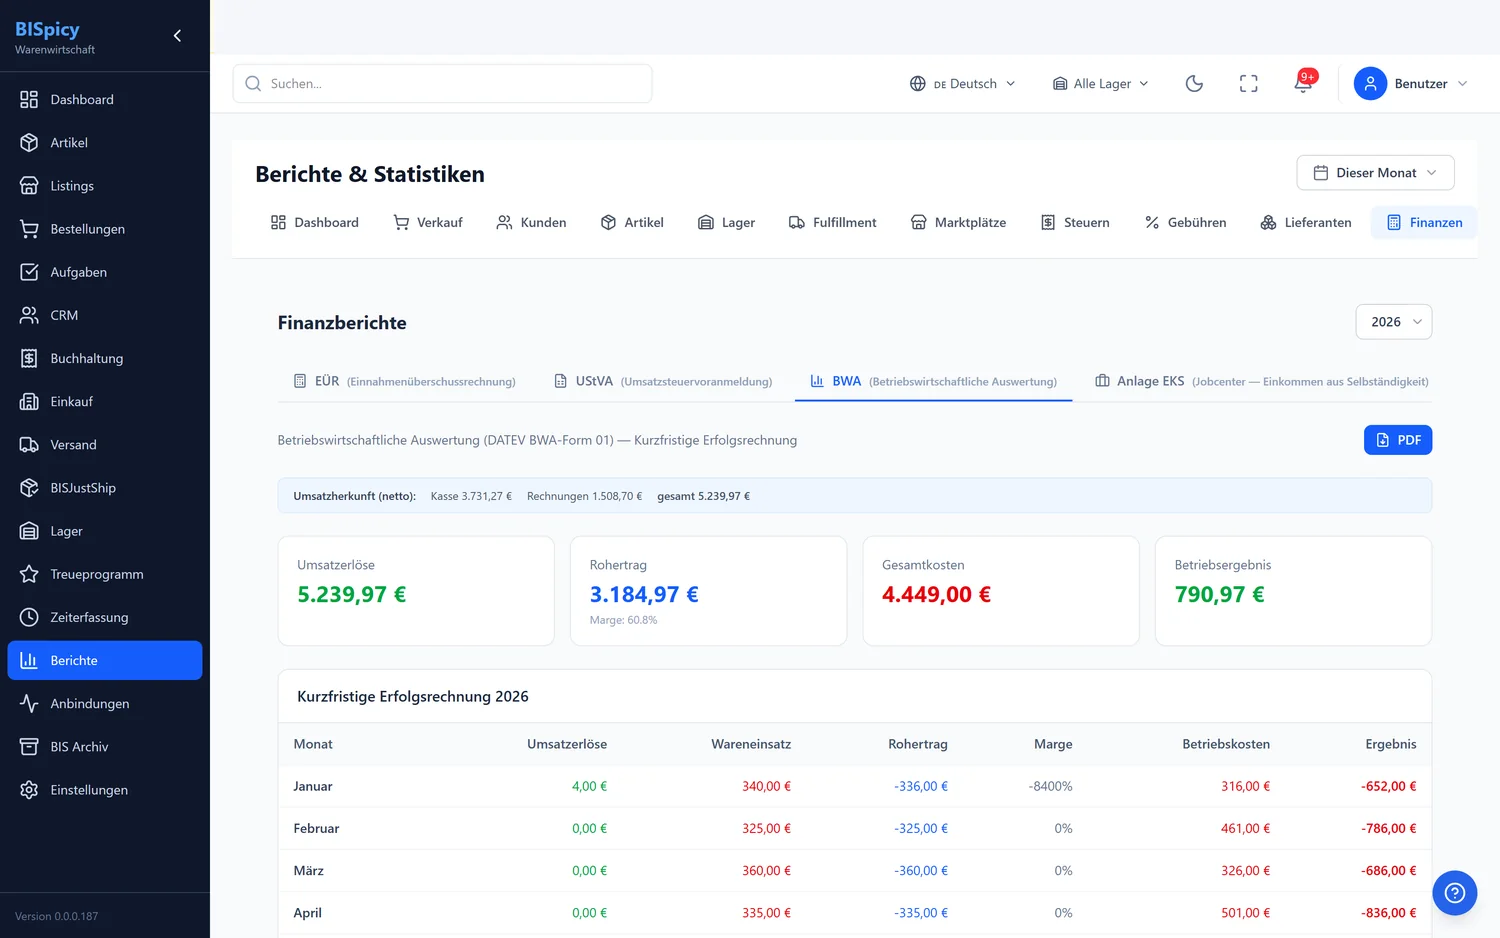The width and height of the screenshot is (1500, 938).
Task: Open Treueprogramm star icon in sidebar
Action: 29,574
